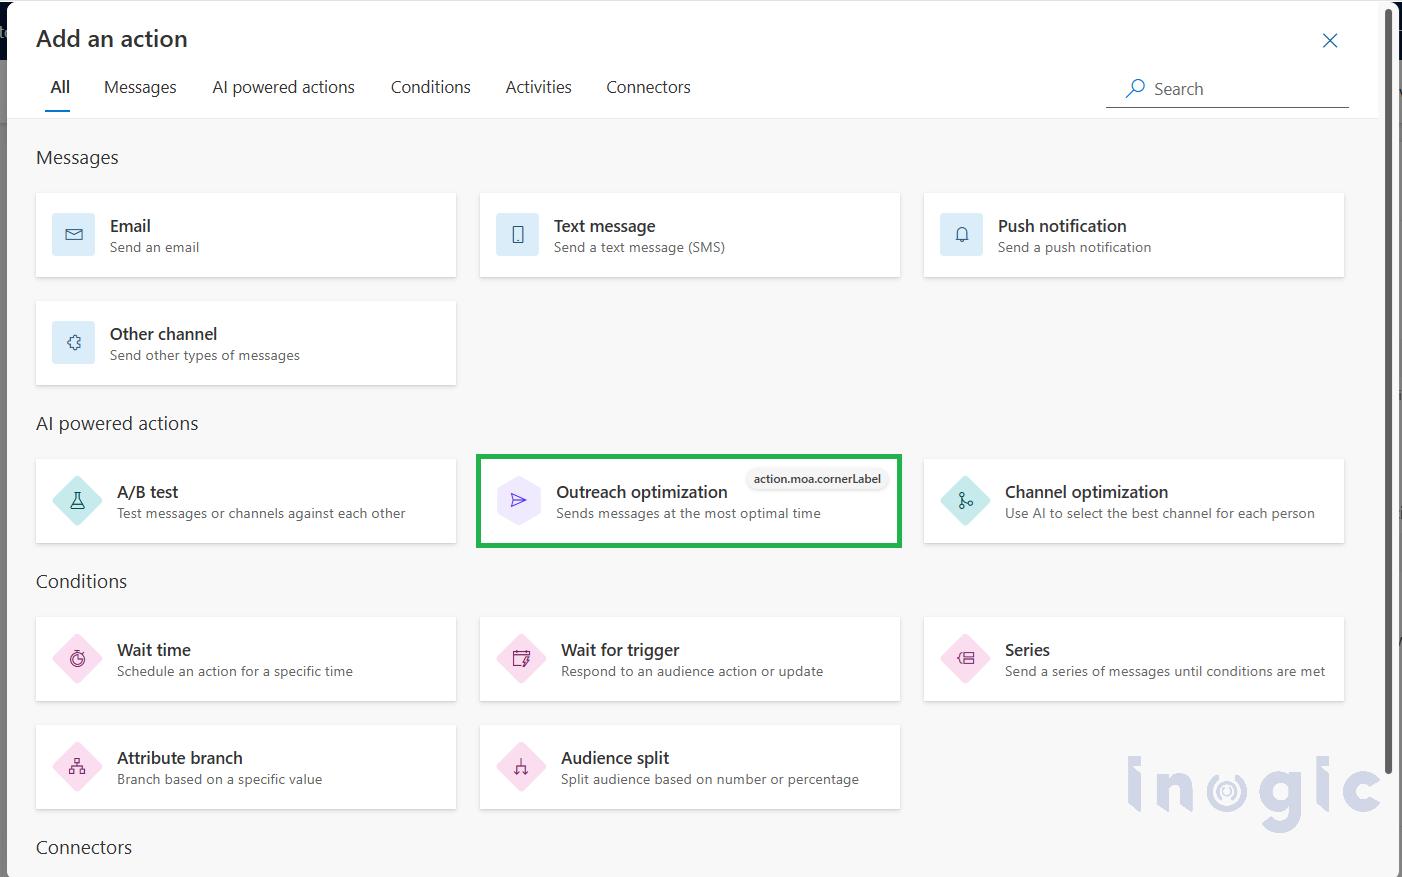Viewport: 1402px width, 877px height.
Task: Switch to the All tab
Action: pos(60,87)
